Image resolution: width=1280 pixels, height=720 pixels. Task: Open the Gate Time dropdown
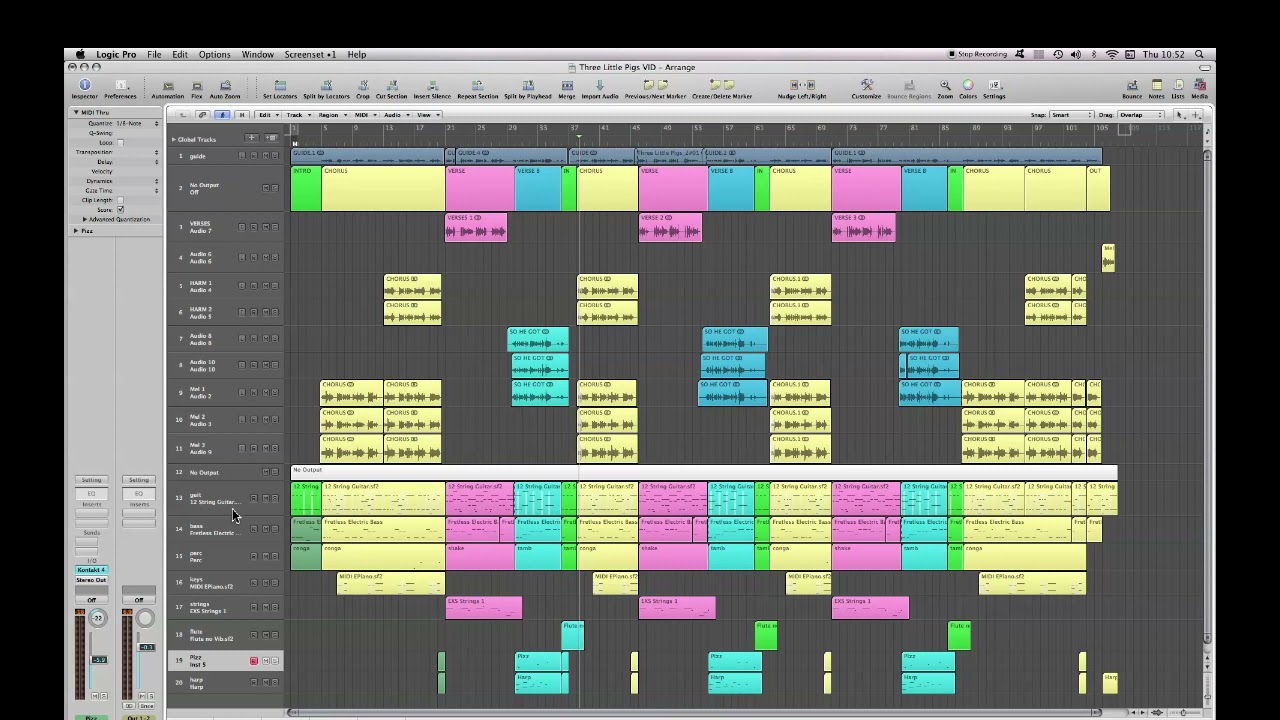point(137,190)
